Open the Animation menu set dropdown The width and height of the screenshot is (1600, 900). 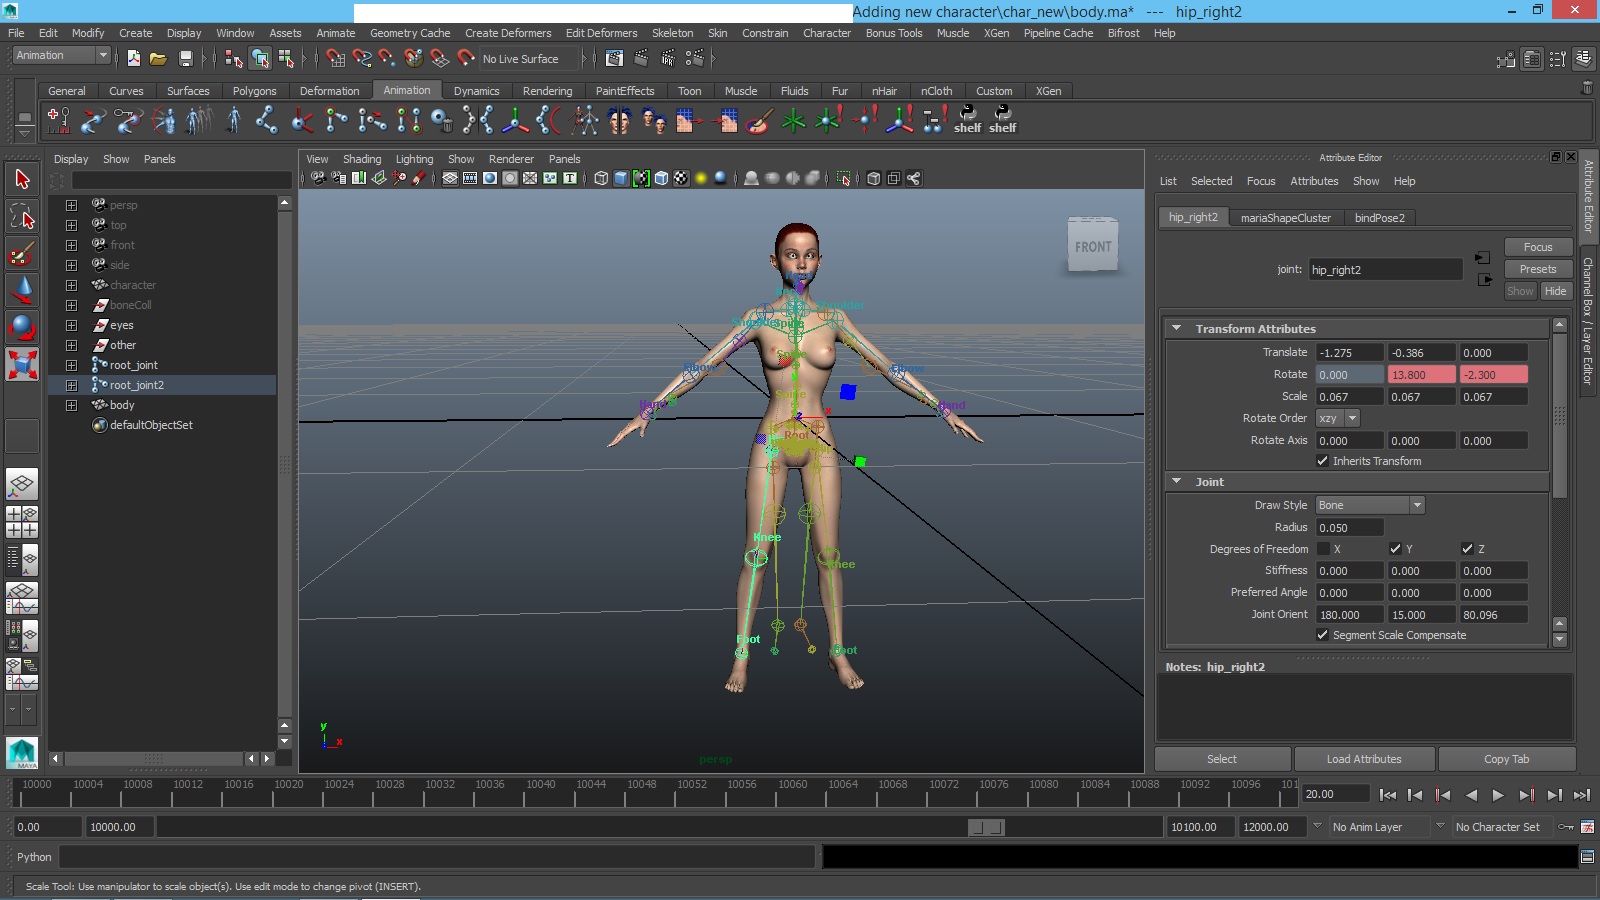[61, 55]
